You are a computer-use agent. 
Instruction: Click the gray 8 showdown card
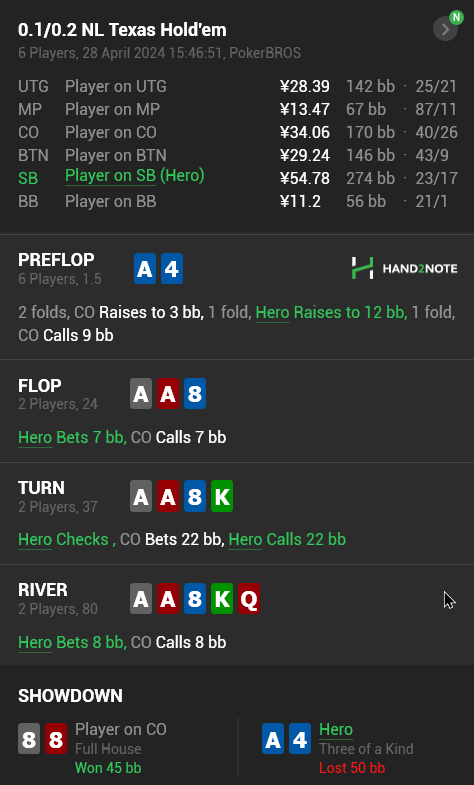point(29,738)
